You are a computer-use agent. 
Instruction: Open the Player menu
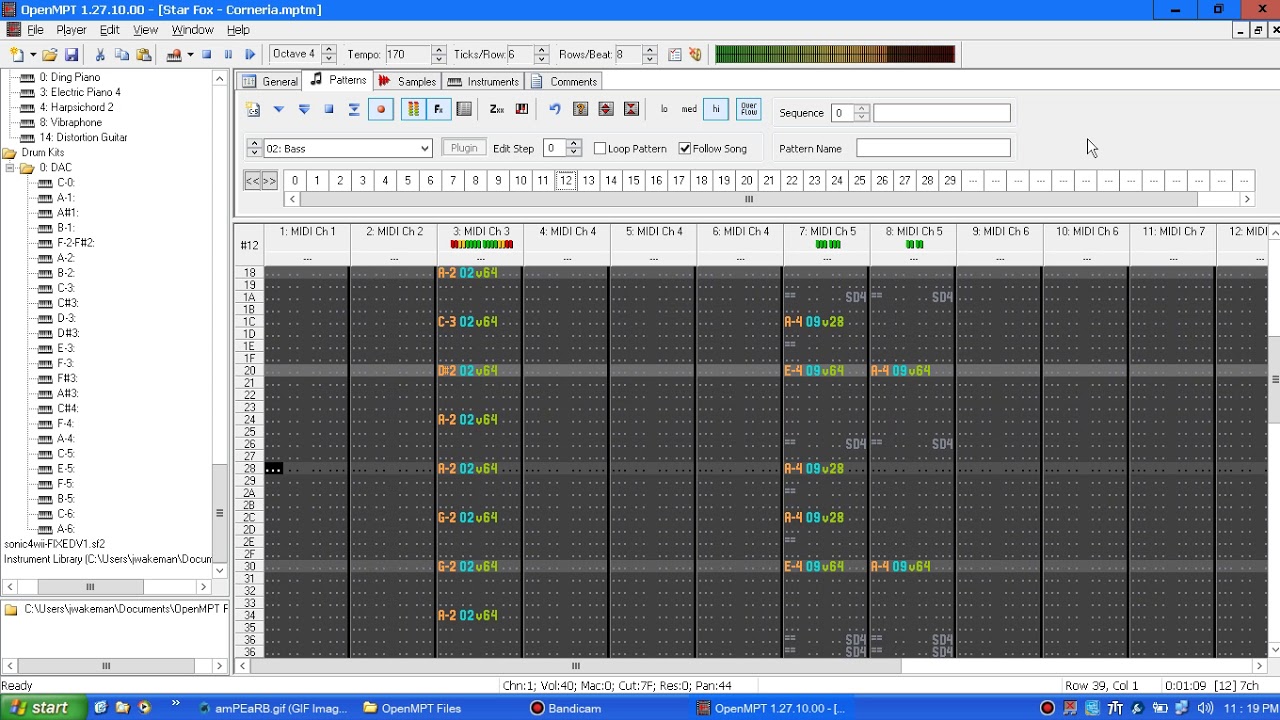[71, 30]
